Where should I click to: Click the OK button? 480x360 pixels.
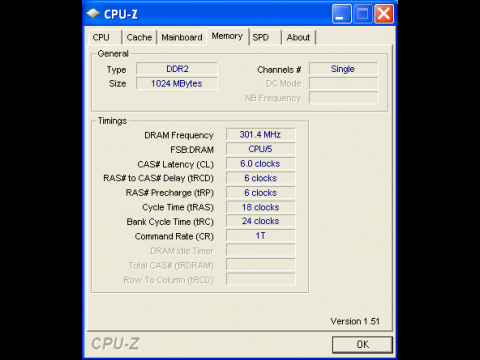click(362, 344)
